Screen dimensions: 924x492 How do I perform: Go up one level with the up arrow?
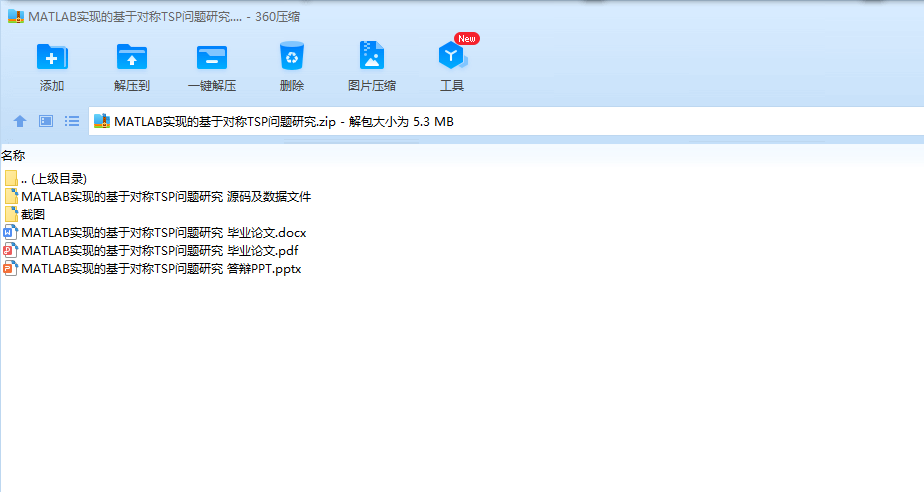coord(20,121)
